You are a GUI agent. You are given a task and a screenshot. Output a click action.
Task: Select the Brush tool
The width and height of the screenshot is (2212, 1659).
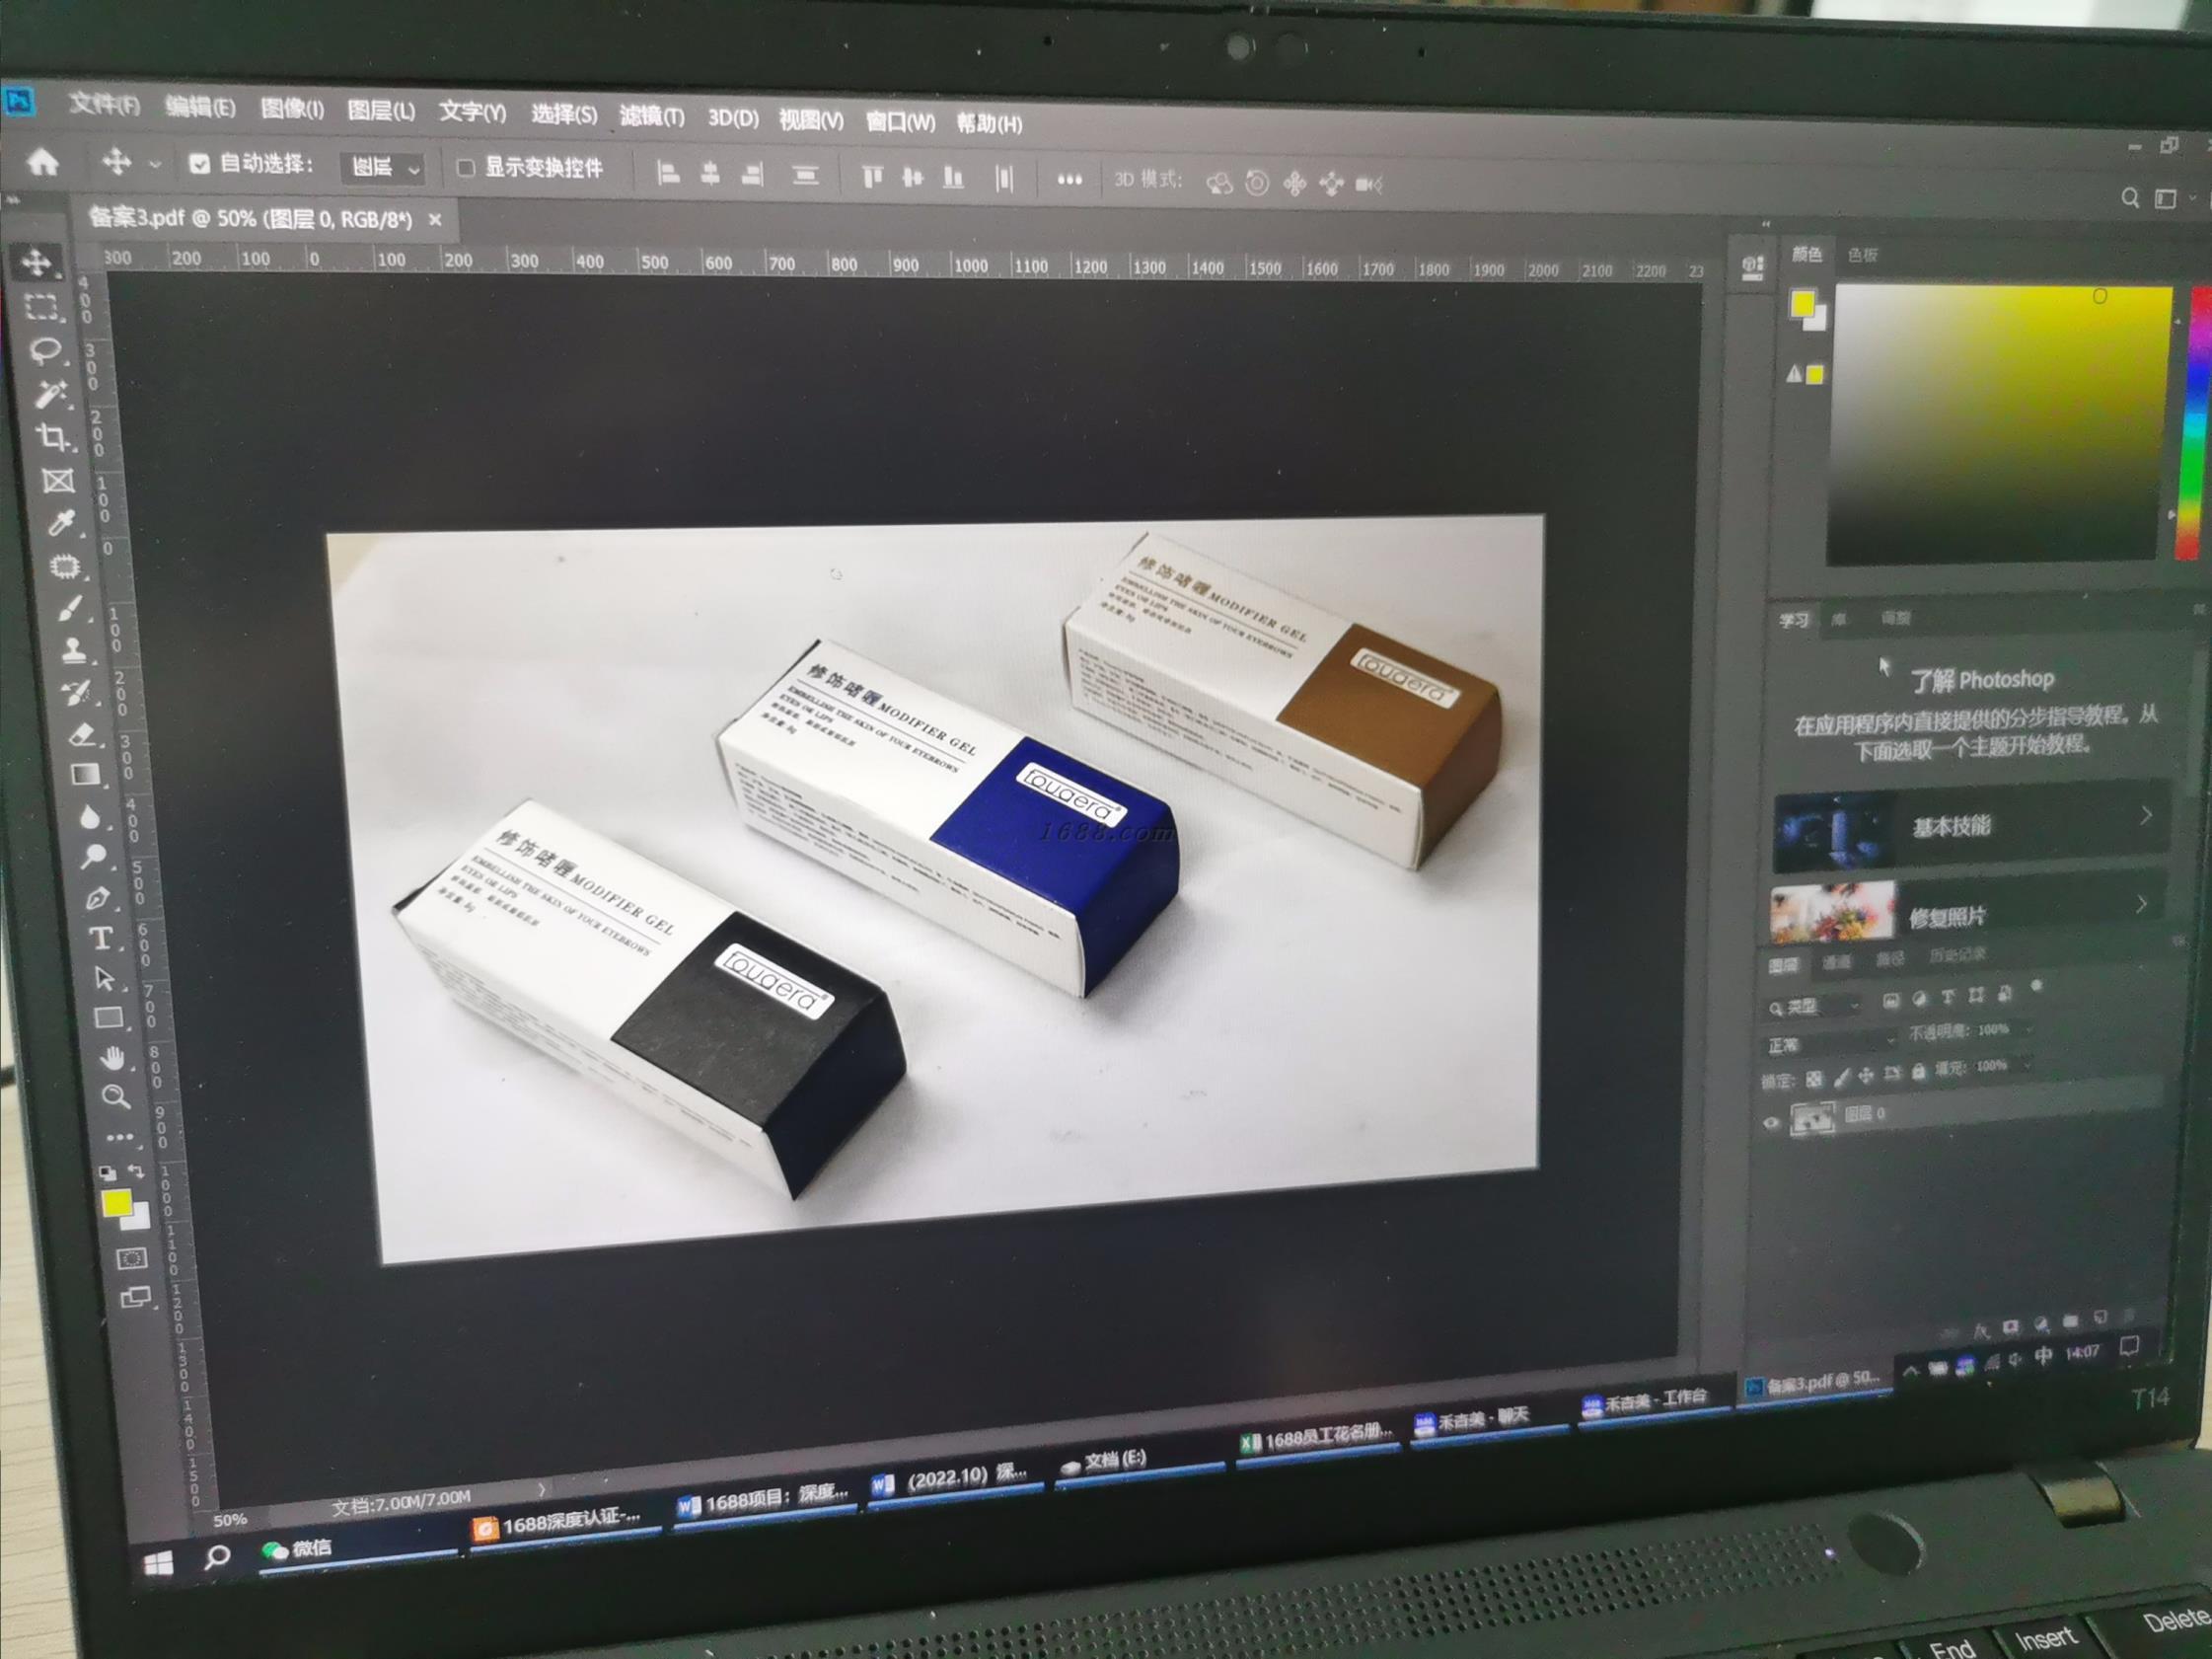point(70,608)
